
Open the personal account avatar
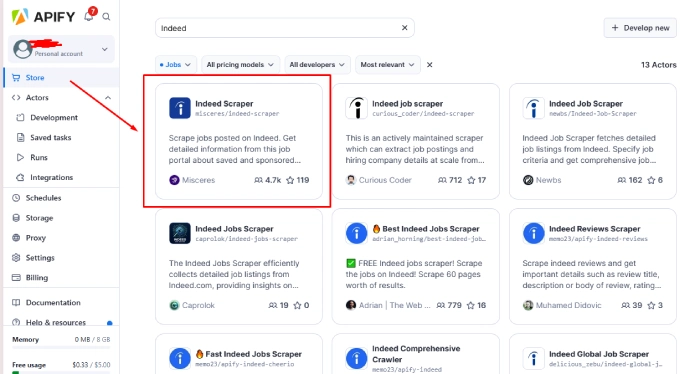[22, 49]
